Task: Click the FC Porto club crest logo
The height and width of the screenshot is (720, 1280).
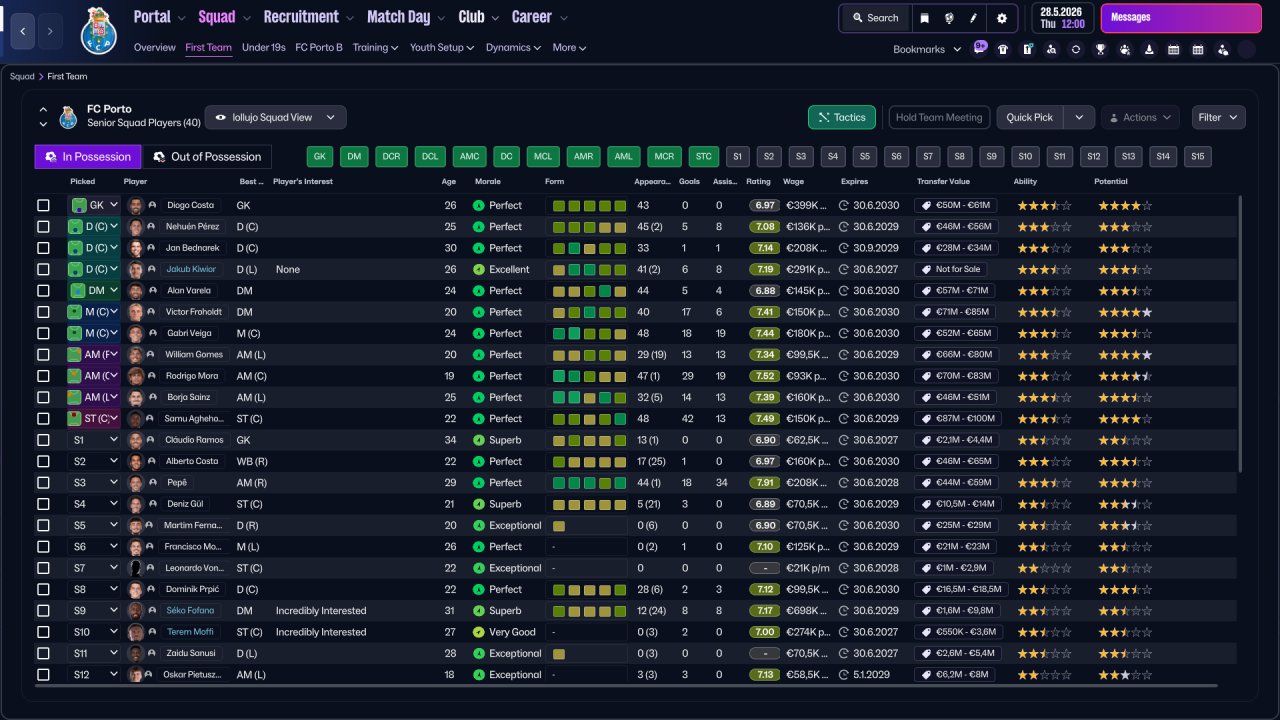Action: coord(98,30)
